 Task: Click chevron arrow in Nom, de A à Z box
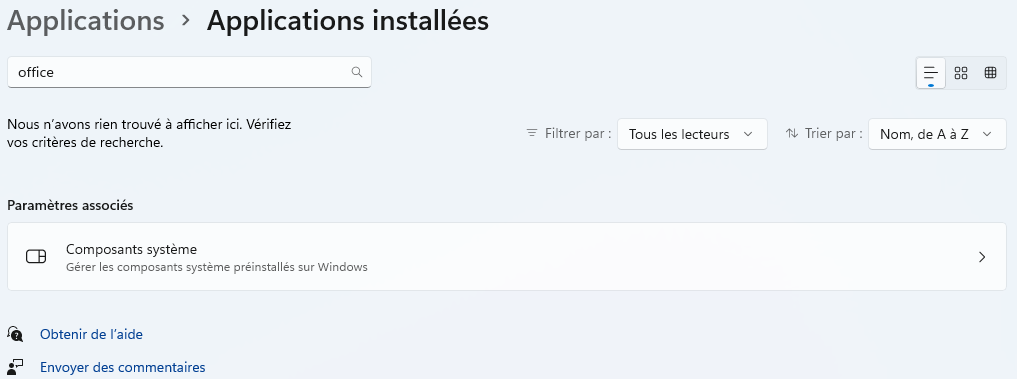point(987,134)
